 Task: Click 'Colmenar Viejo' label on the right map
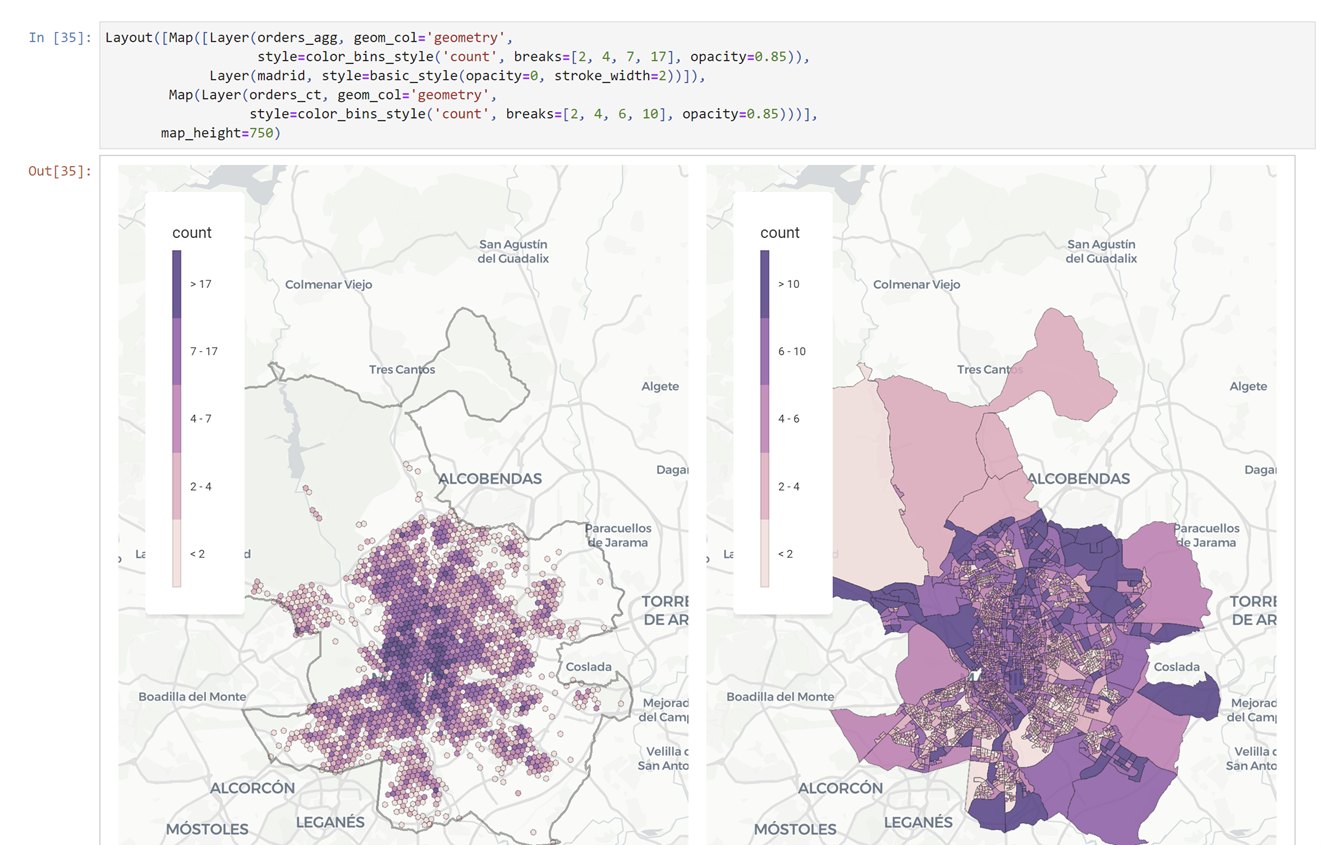point(916,284)
